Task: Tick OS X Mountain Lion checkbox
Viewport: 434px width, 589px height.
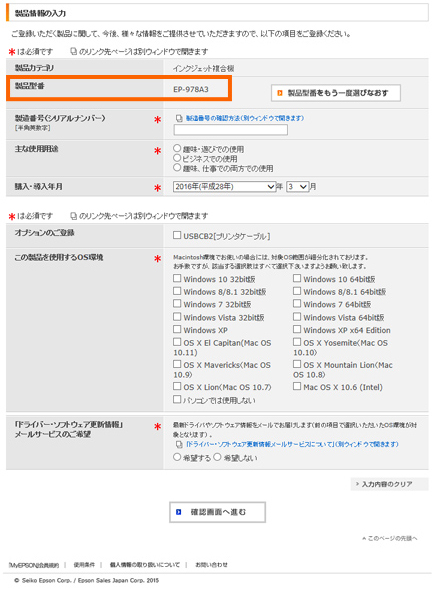Action: pos(297,364)
